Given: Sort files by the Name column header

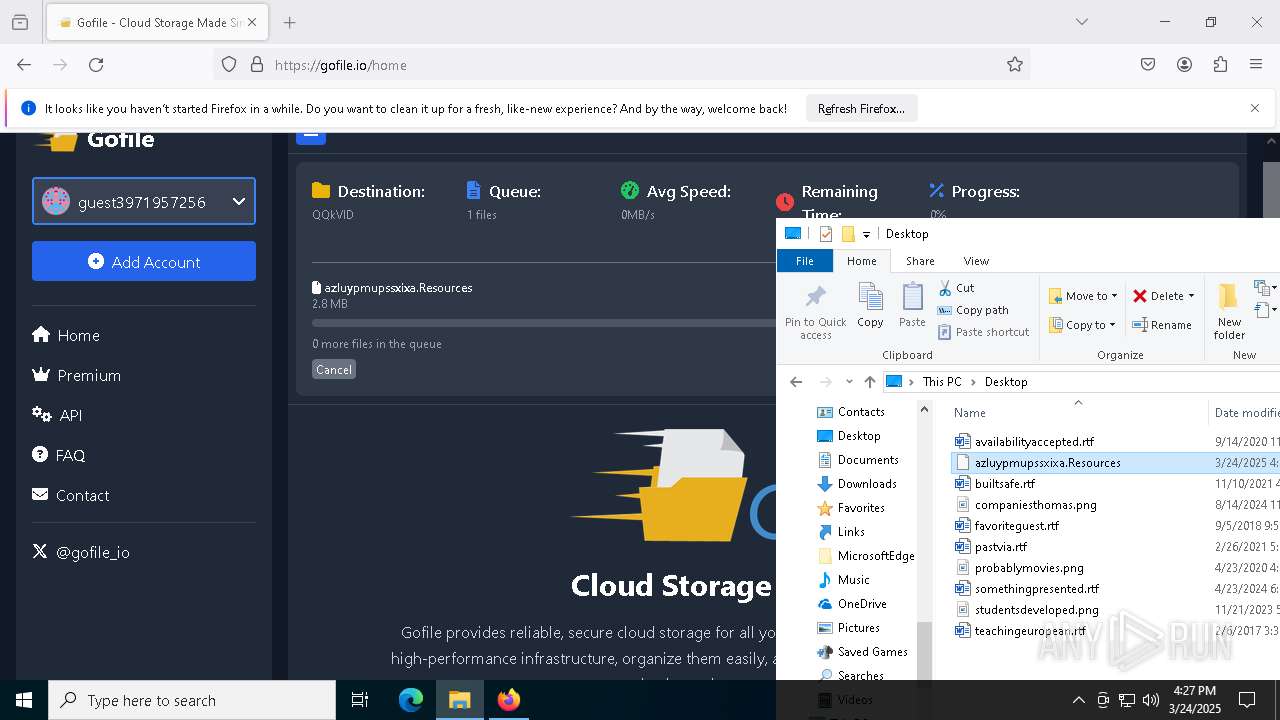Looking at the screenshot, I should 970,413.
